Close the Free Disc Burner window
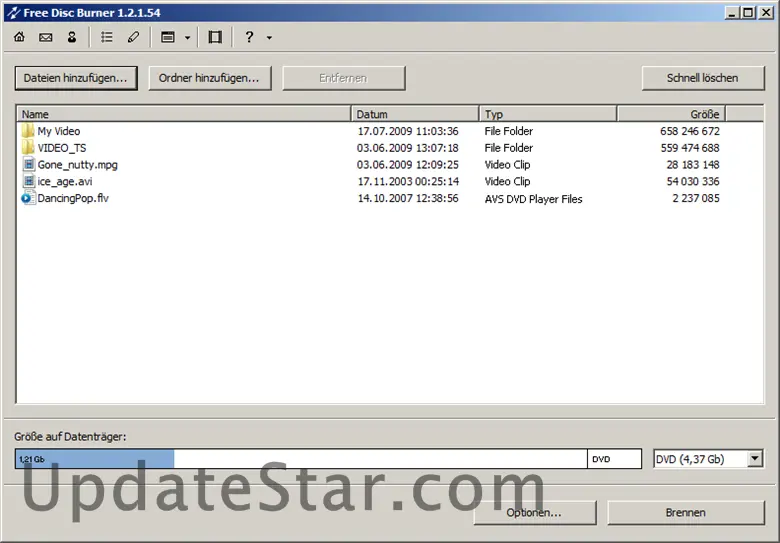Image resolution: width=780 pixels, height=543 pixels. pyautogui.click(x=767, y=13)
